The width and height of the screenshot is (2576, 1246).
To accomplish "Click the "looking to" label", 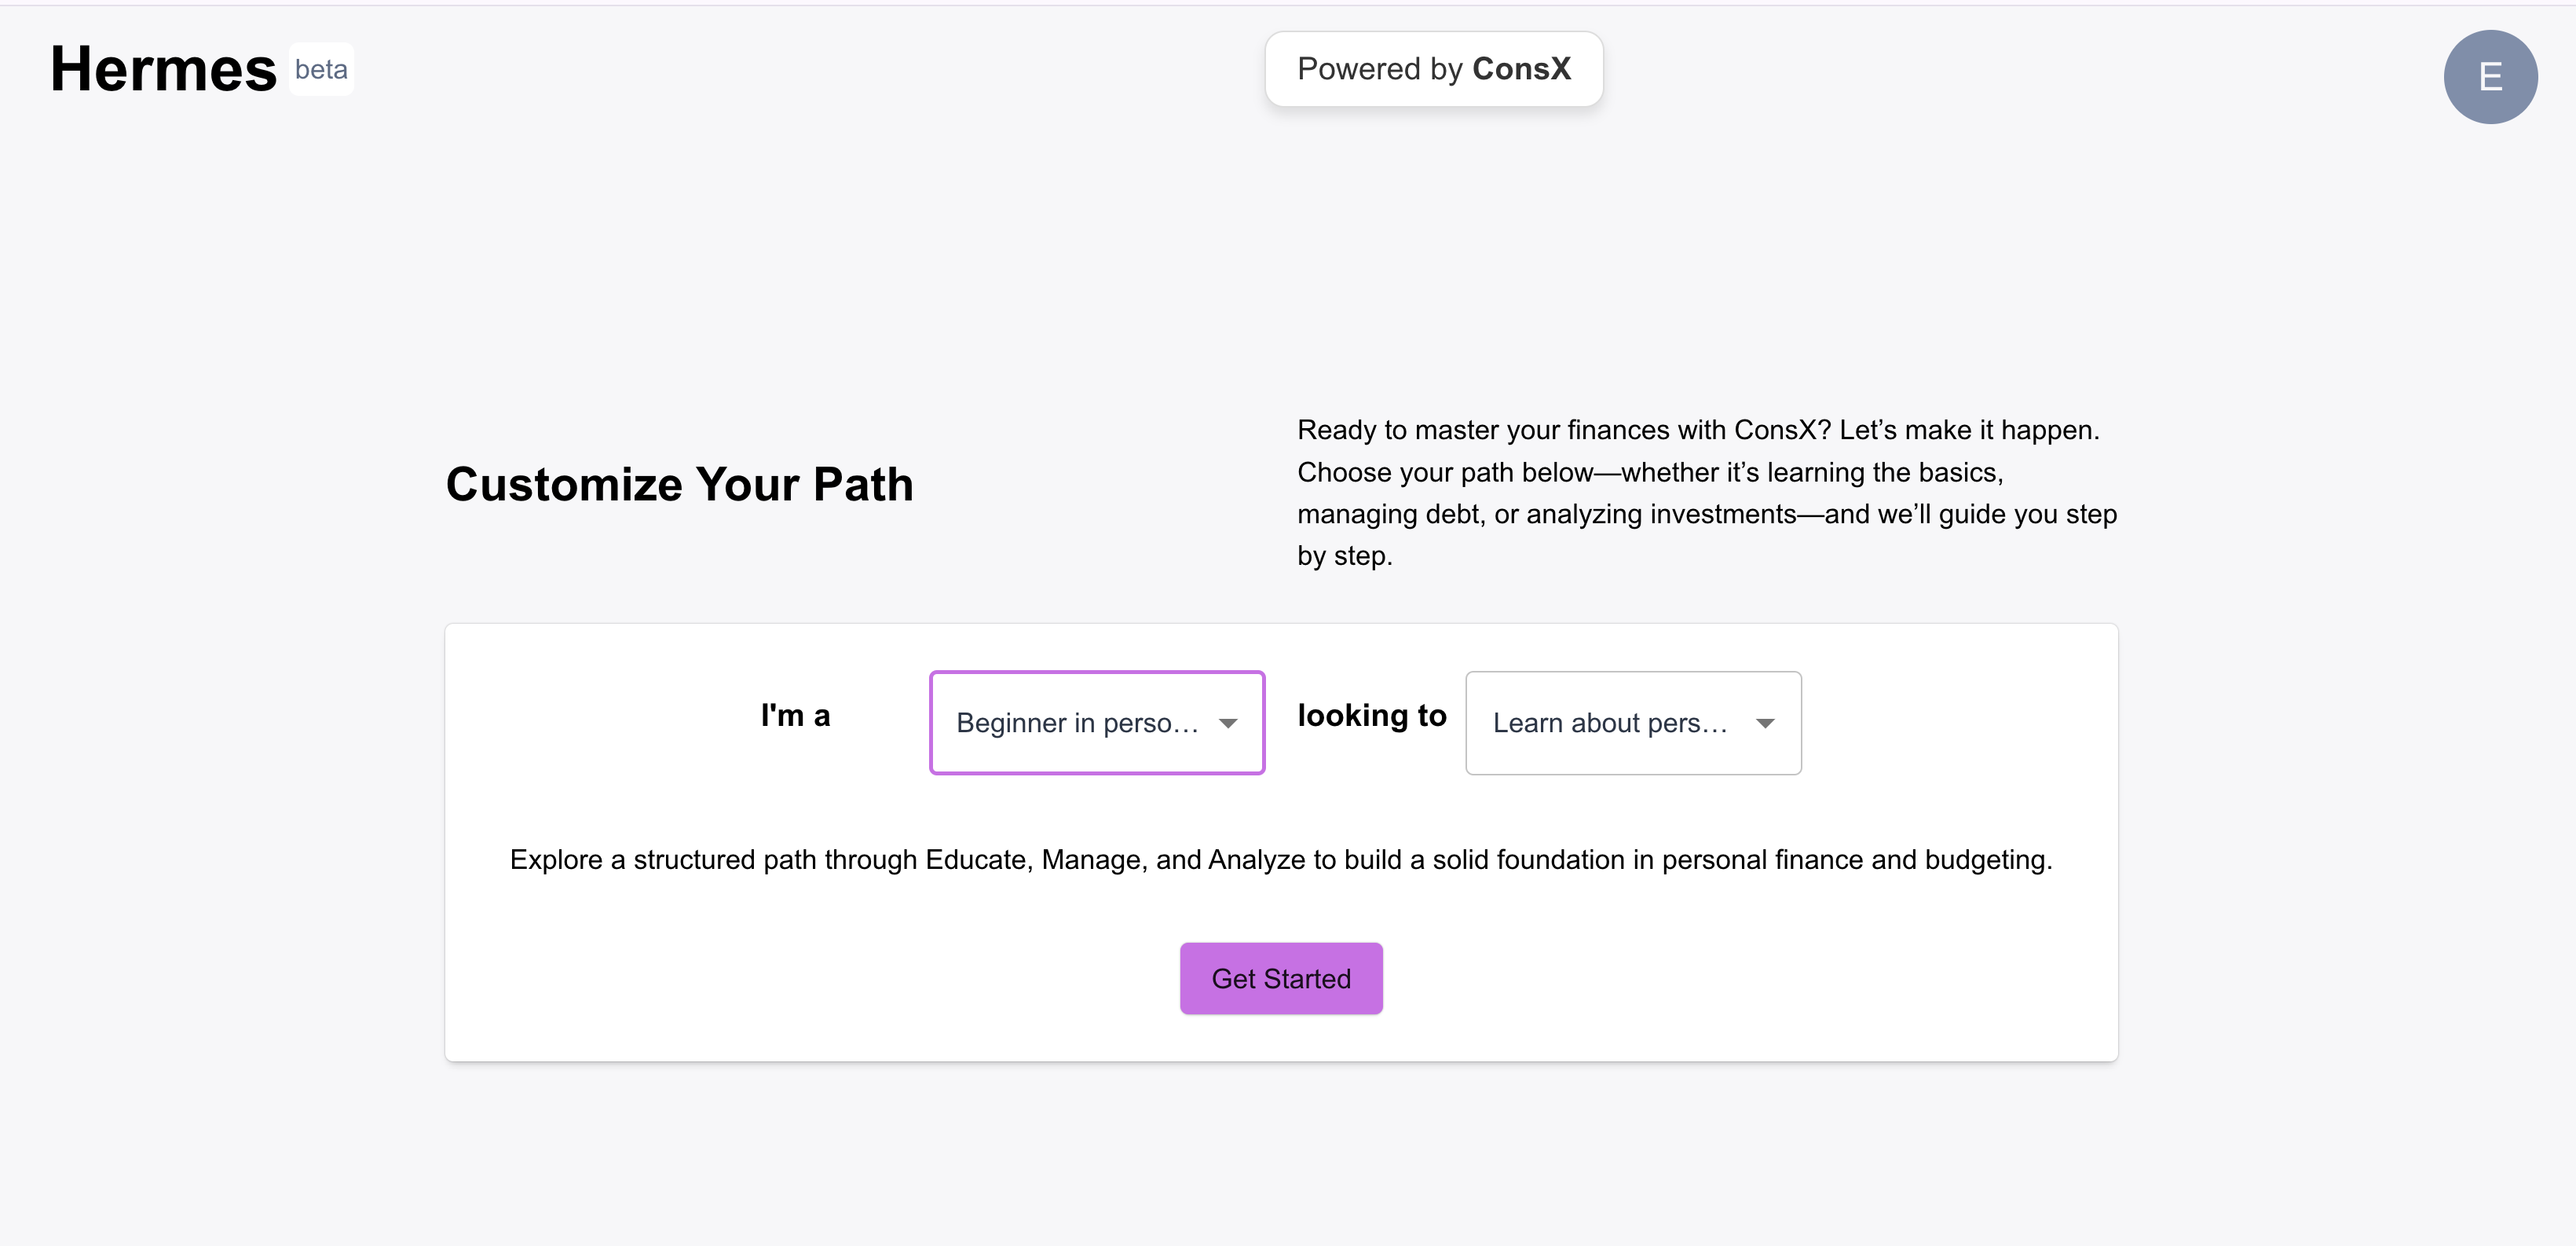I will tap(1371, 716).
